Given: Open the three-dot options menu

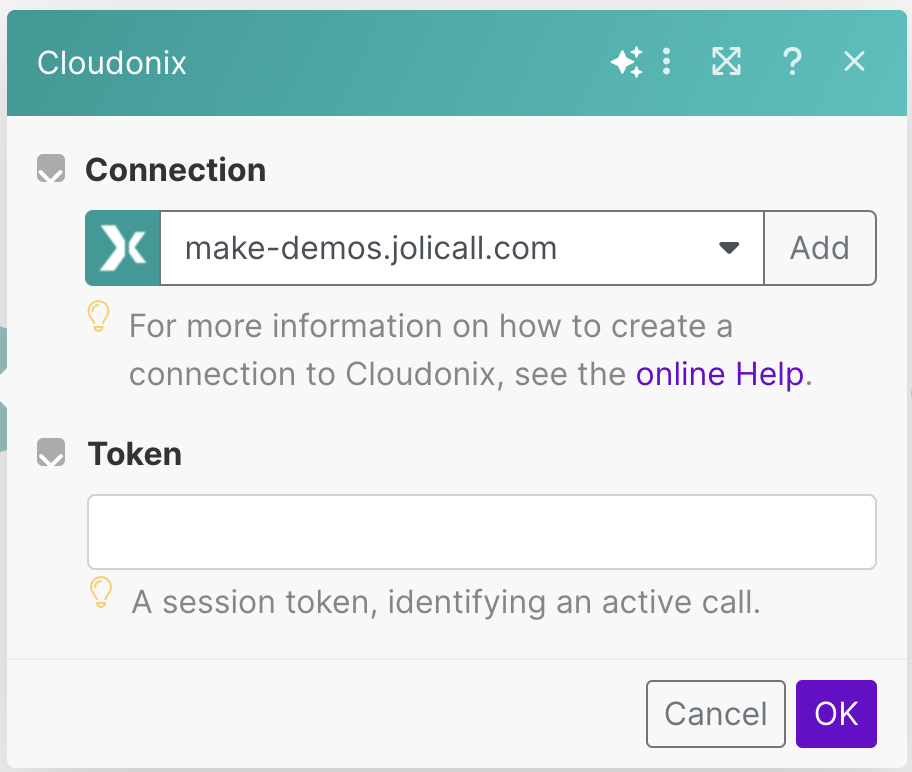Looking at the screenshot, I should [x=667, y=63].
